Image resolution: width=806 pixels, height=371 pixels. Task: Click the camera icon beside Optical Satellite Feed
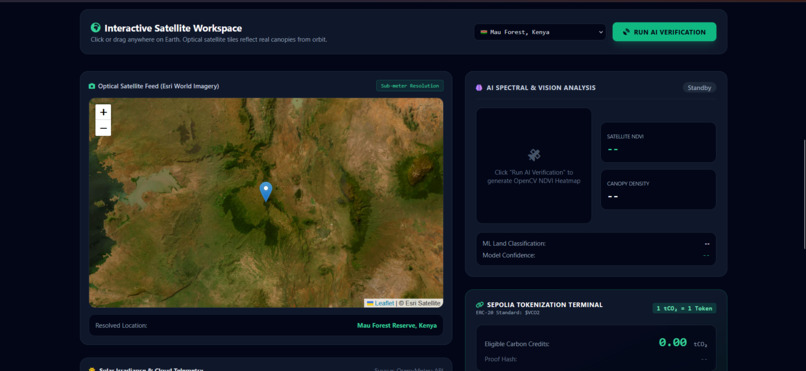pos(92,86)
